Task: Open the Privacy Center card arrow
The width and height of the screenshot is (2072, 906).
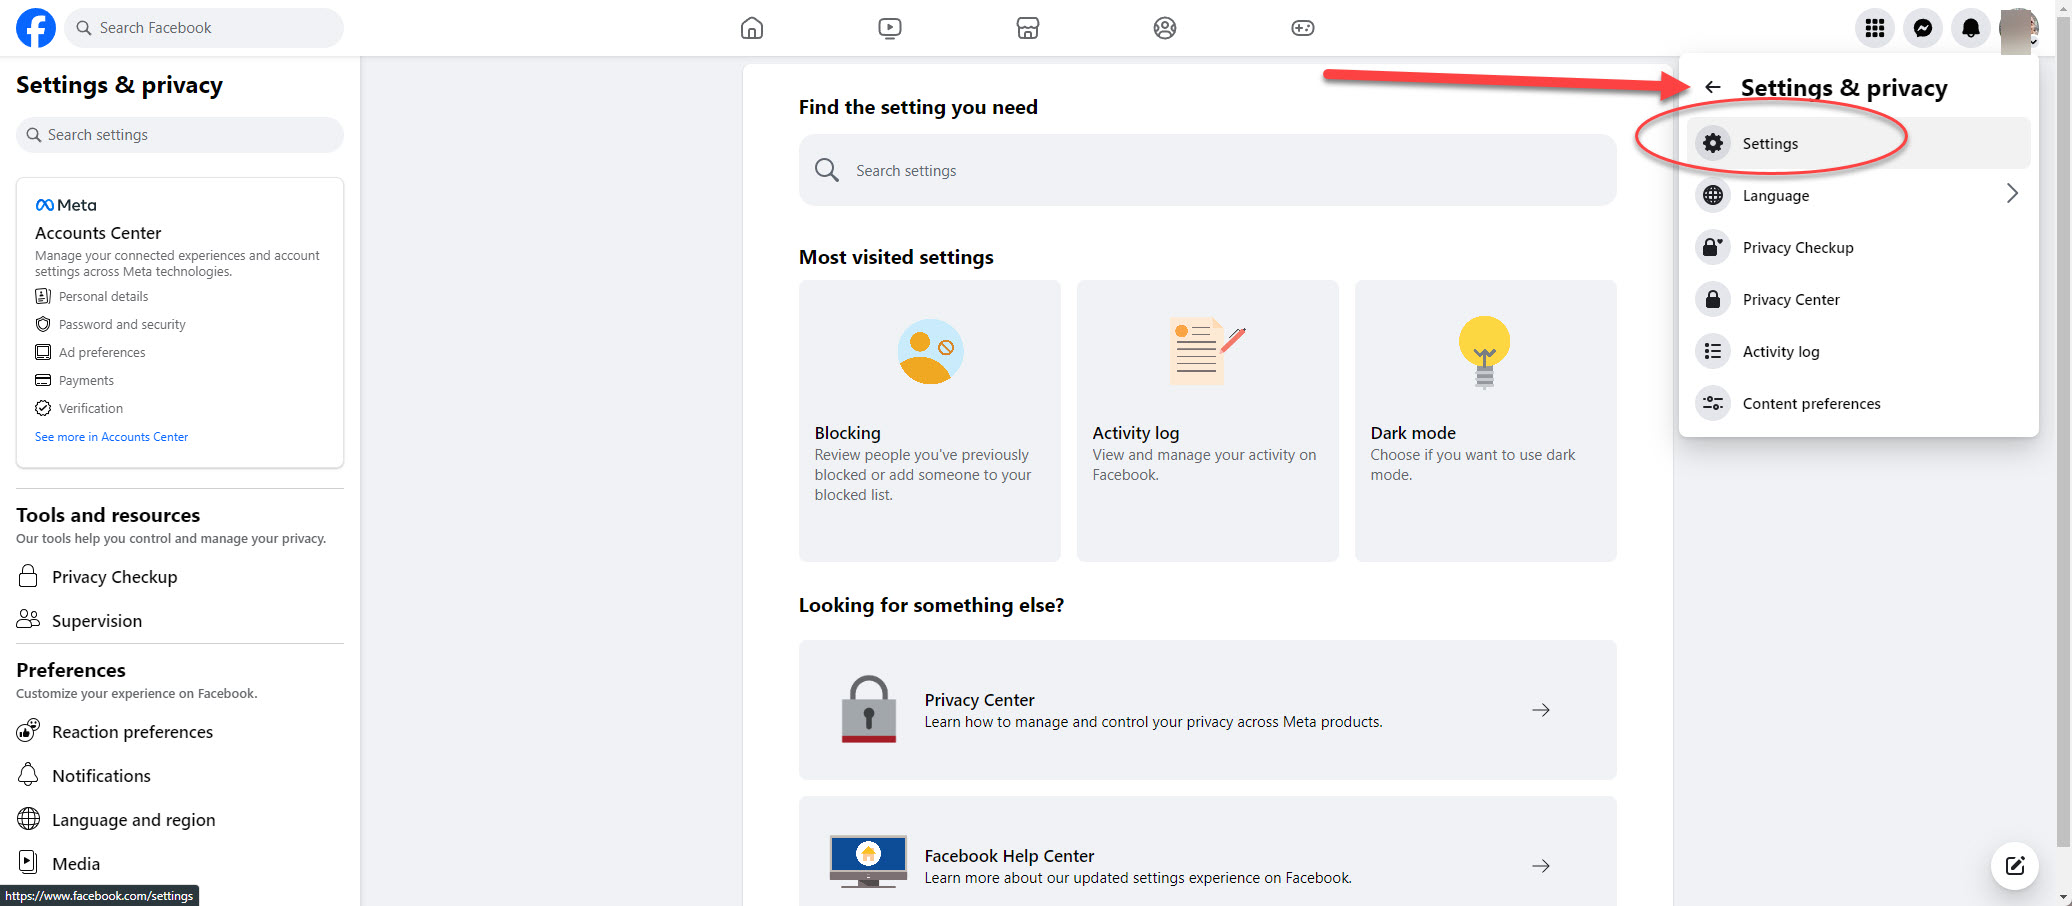Action: coord(1540,710)
